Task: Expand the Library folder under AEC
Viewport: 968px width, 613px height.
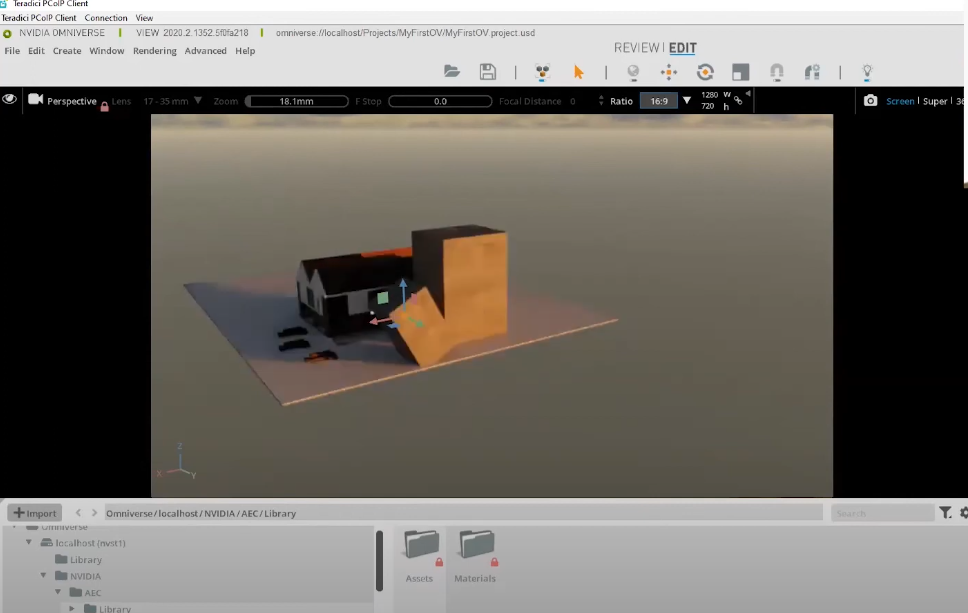Action: [x=72, y=608]
